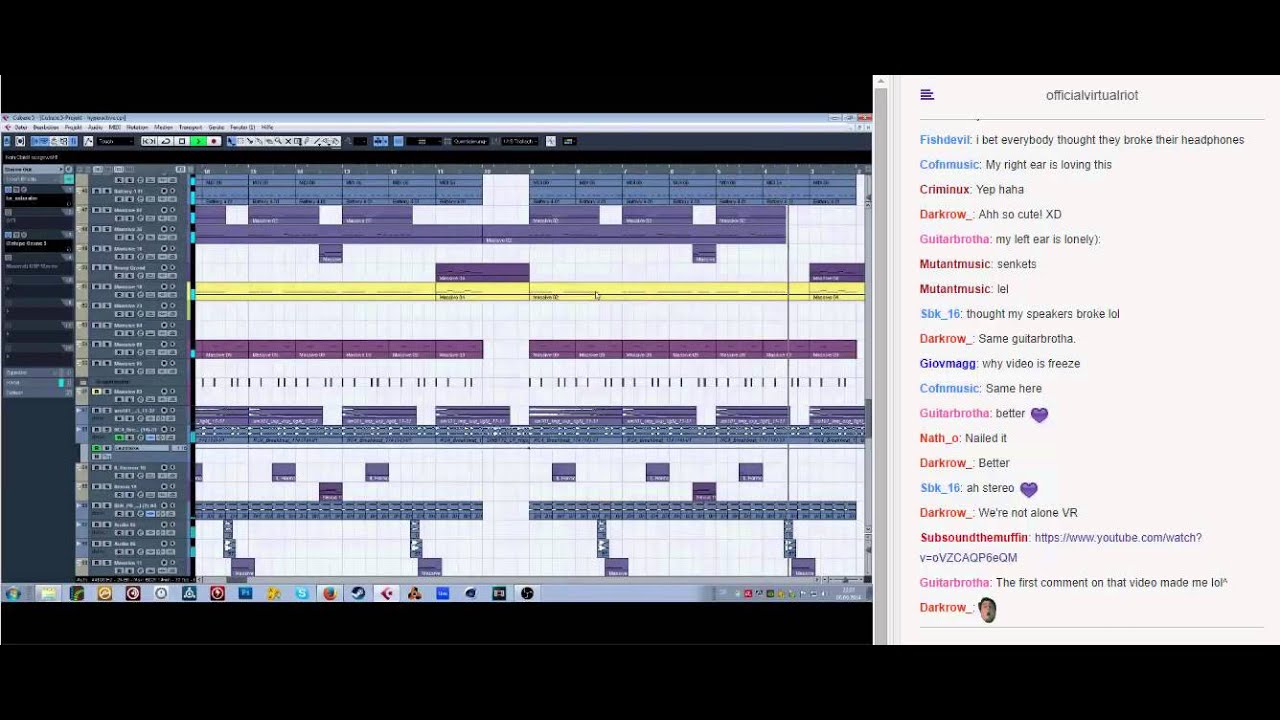Solo the Massive 02 track

(x=106, y=210)
